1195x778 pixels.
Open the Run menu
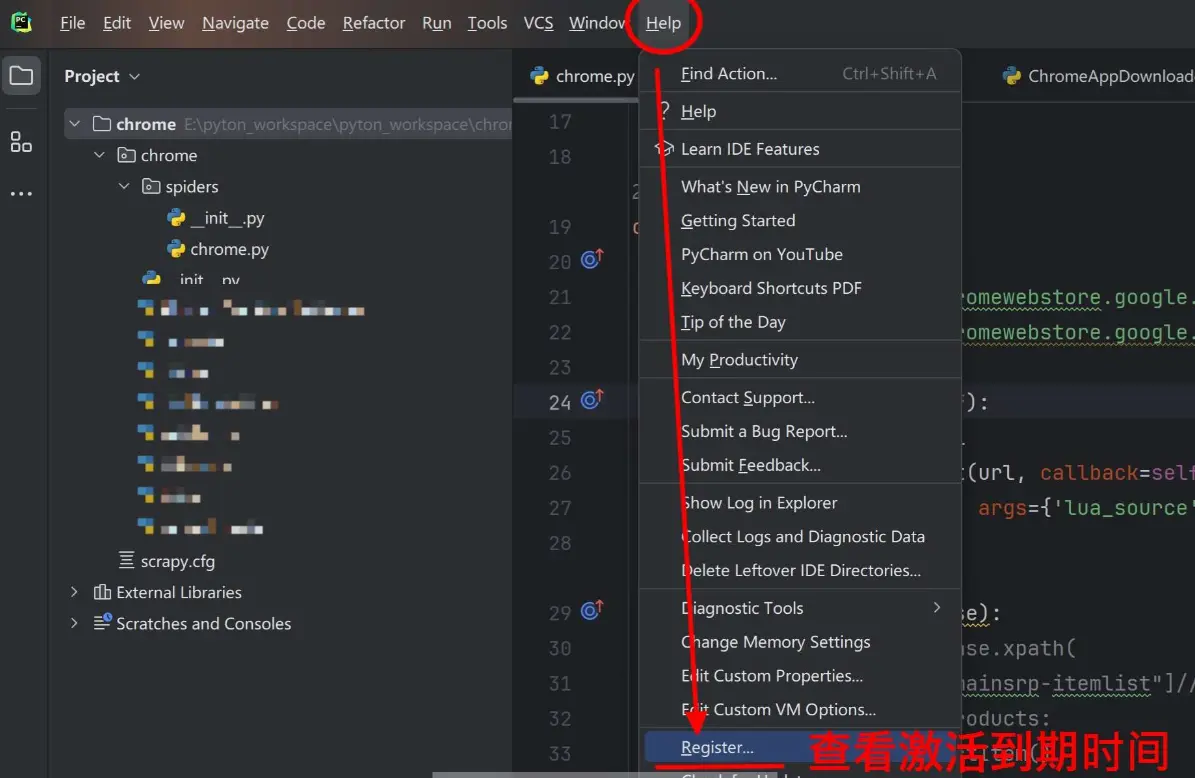point(437,23)
